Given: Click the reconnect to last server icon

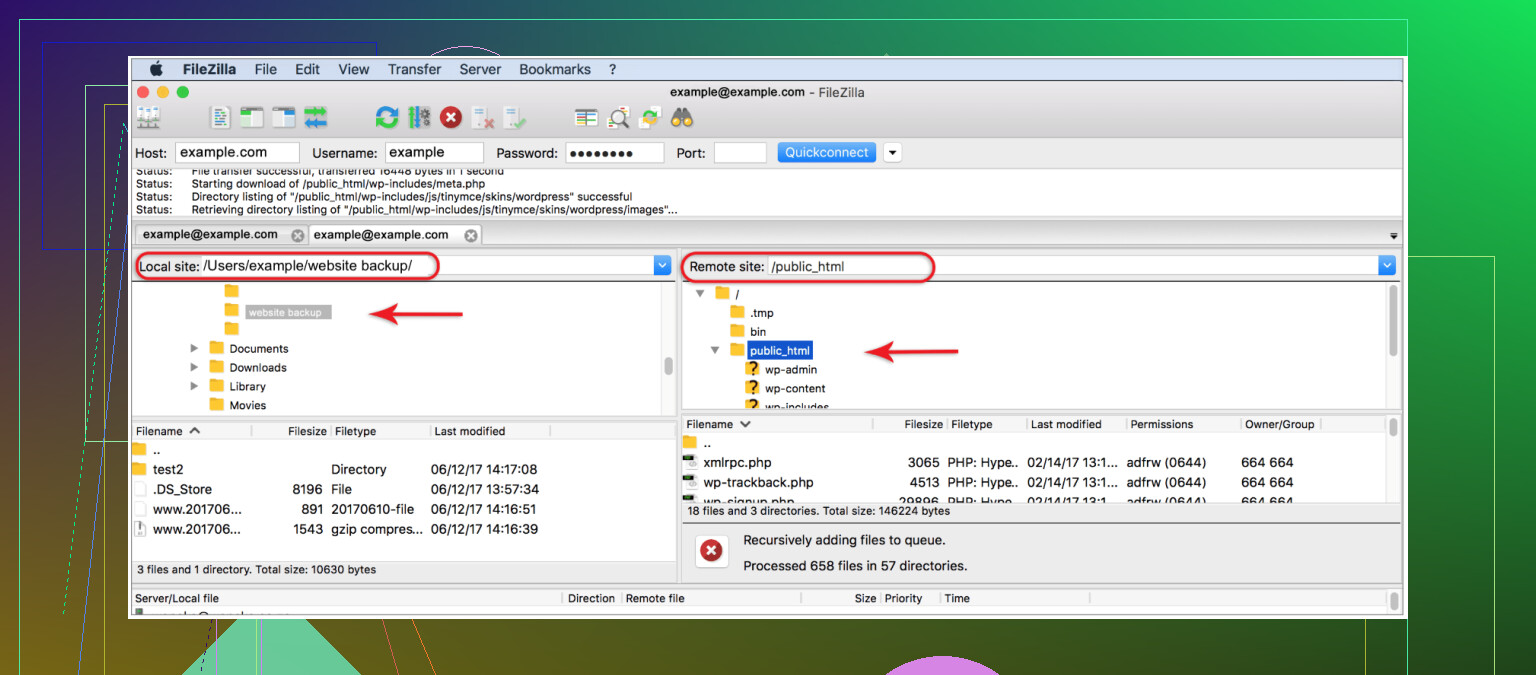Looking at the screenshot, I should tap(515, 118).
